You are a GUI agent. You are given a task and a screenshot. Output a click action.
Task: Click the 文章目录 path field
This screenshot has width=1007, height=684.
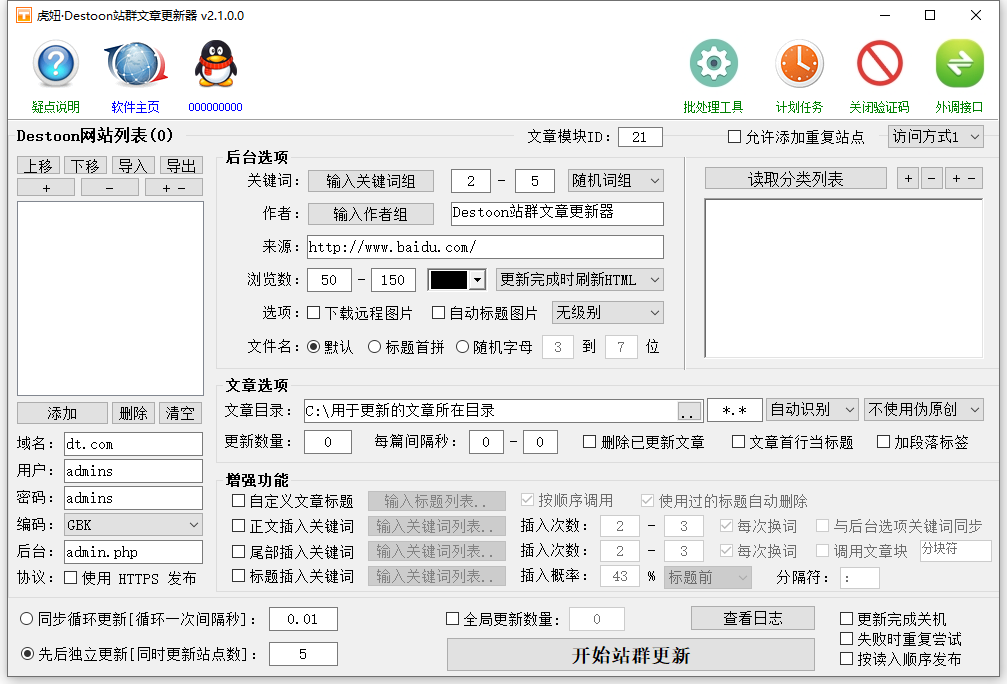click(491, 411)
